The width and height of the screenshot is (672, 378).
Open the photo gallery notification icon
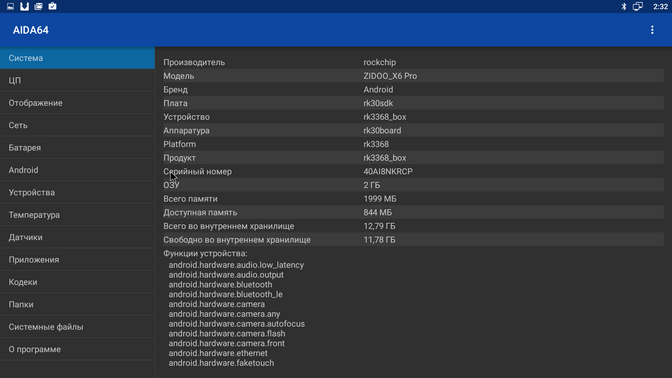coord(39,6)
